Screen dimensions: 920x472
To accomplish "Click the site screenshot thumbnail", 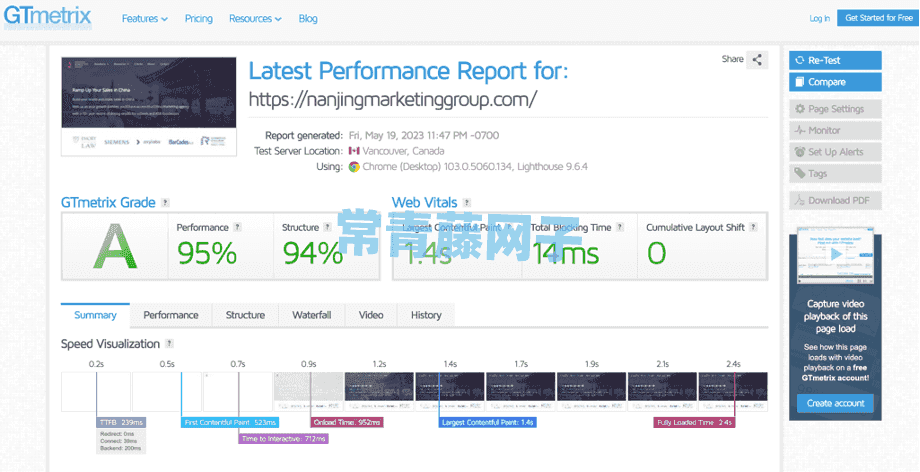I will pyautogui.click(x=149, y=106).
